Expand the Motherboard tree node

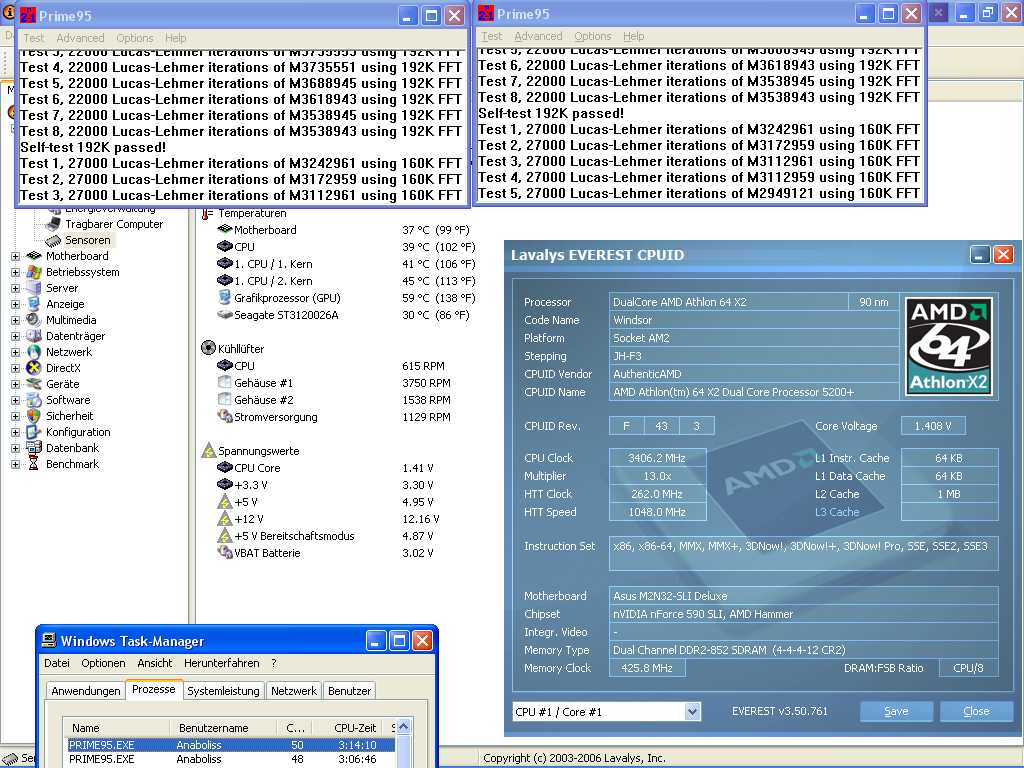click(x=15, y=256)
